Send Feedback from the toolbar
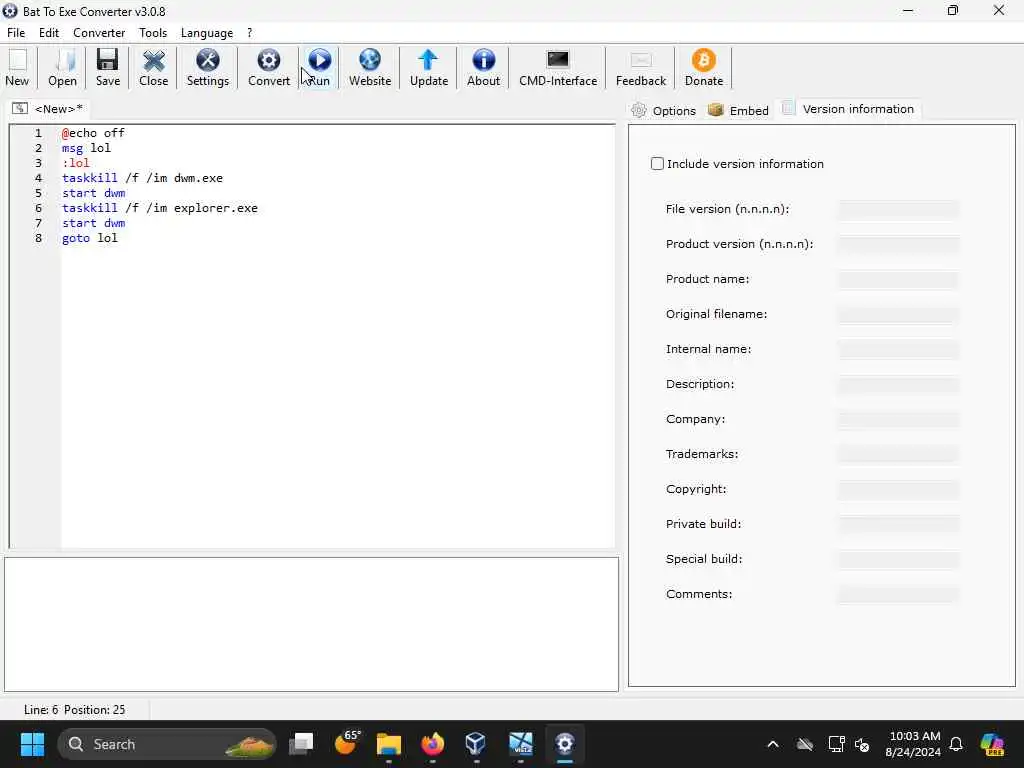1024x768 pixels. pyautogui.click(x=641, y=67)
